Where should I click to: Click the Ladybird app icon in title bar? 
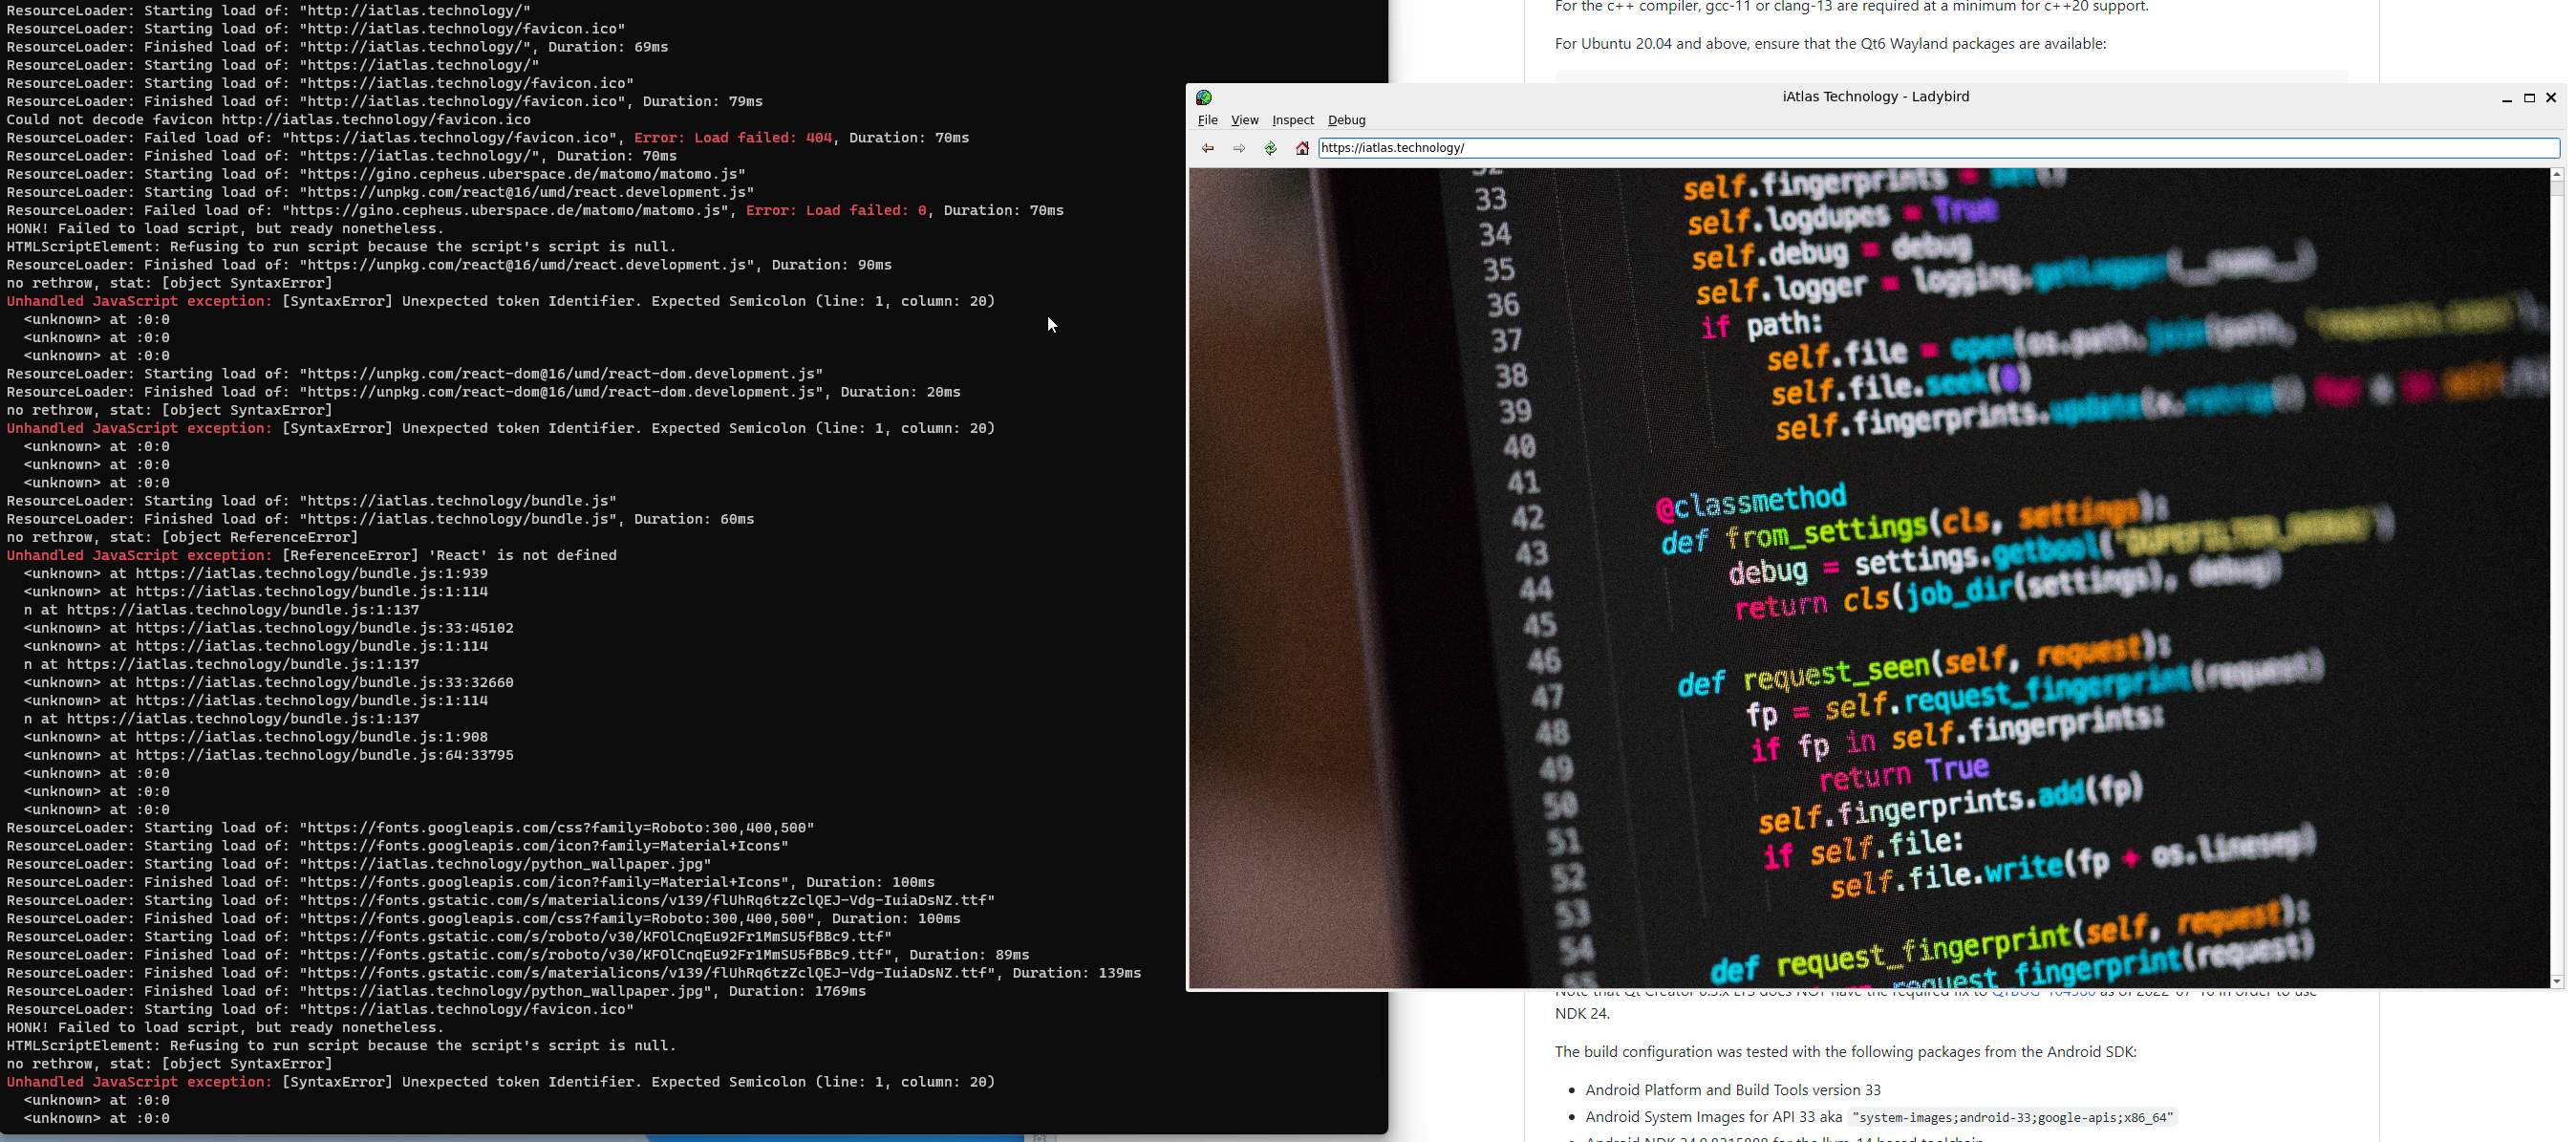[x=1204, y=97]
